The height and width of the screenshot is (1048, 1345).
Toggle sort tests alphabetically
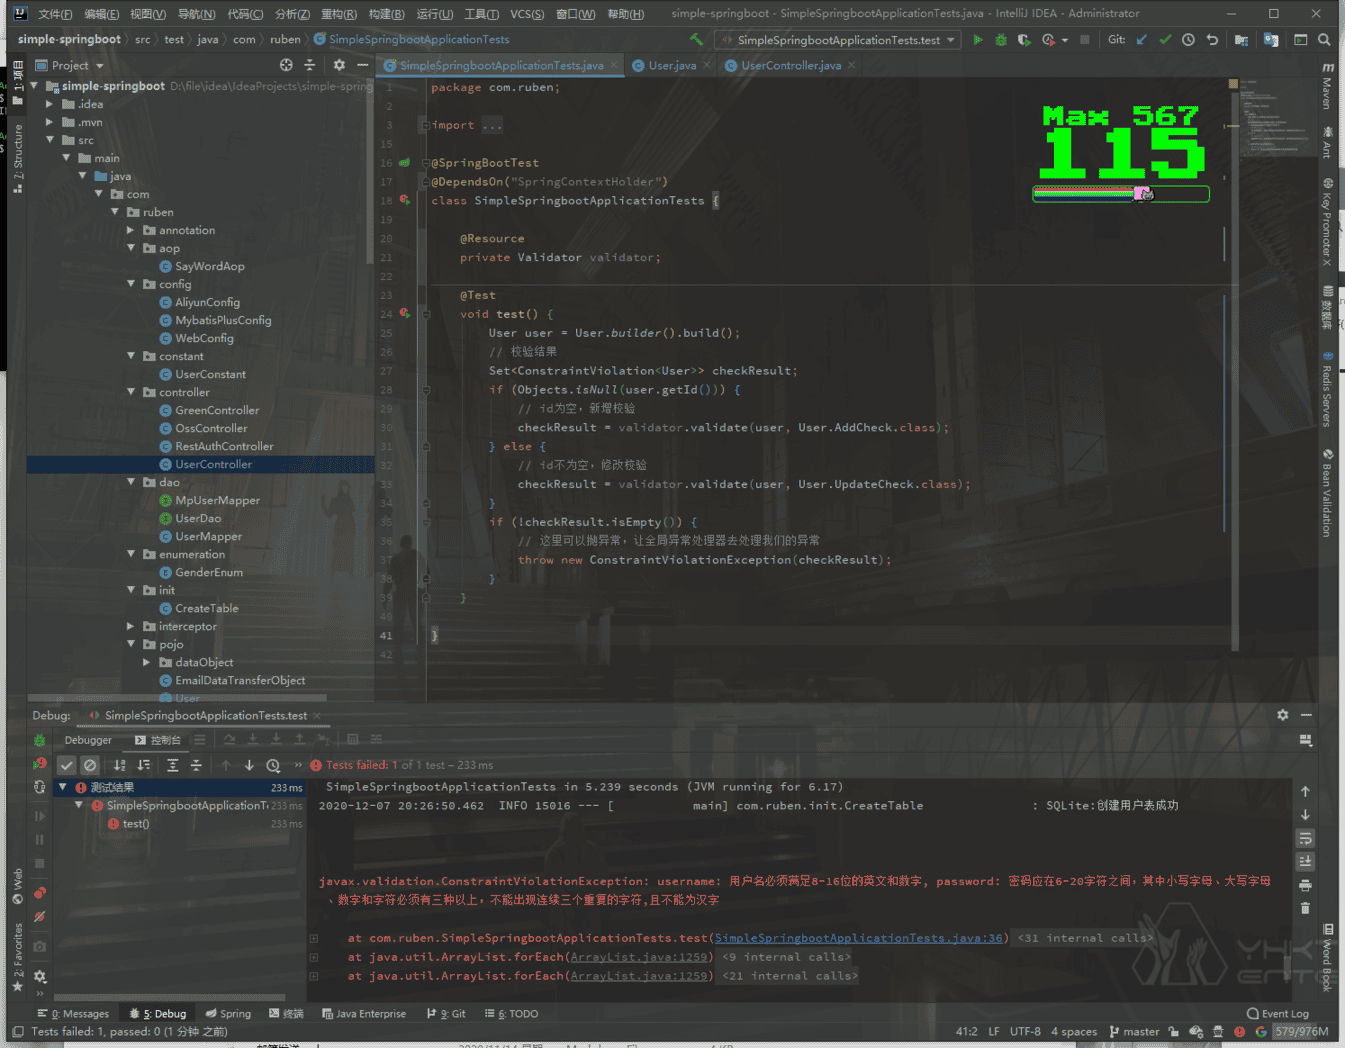120,765
